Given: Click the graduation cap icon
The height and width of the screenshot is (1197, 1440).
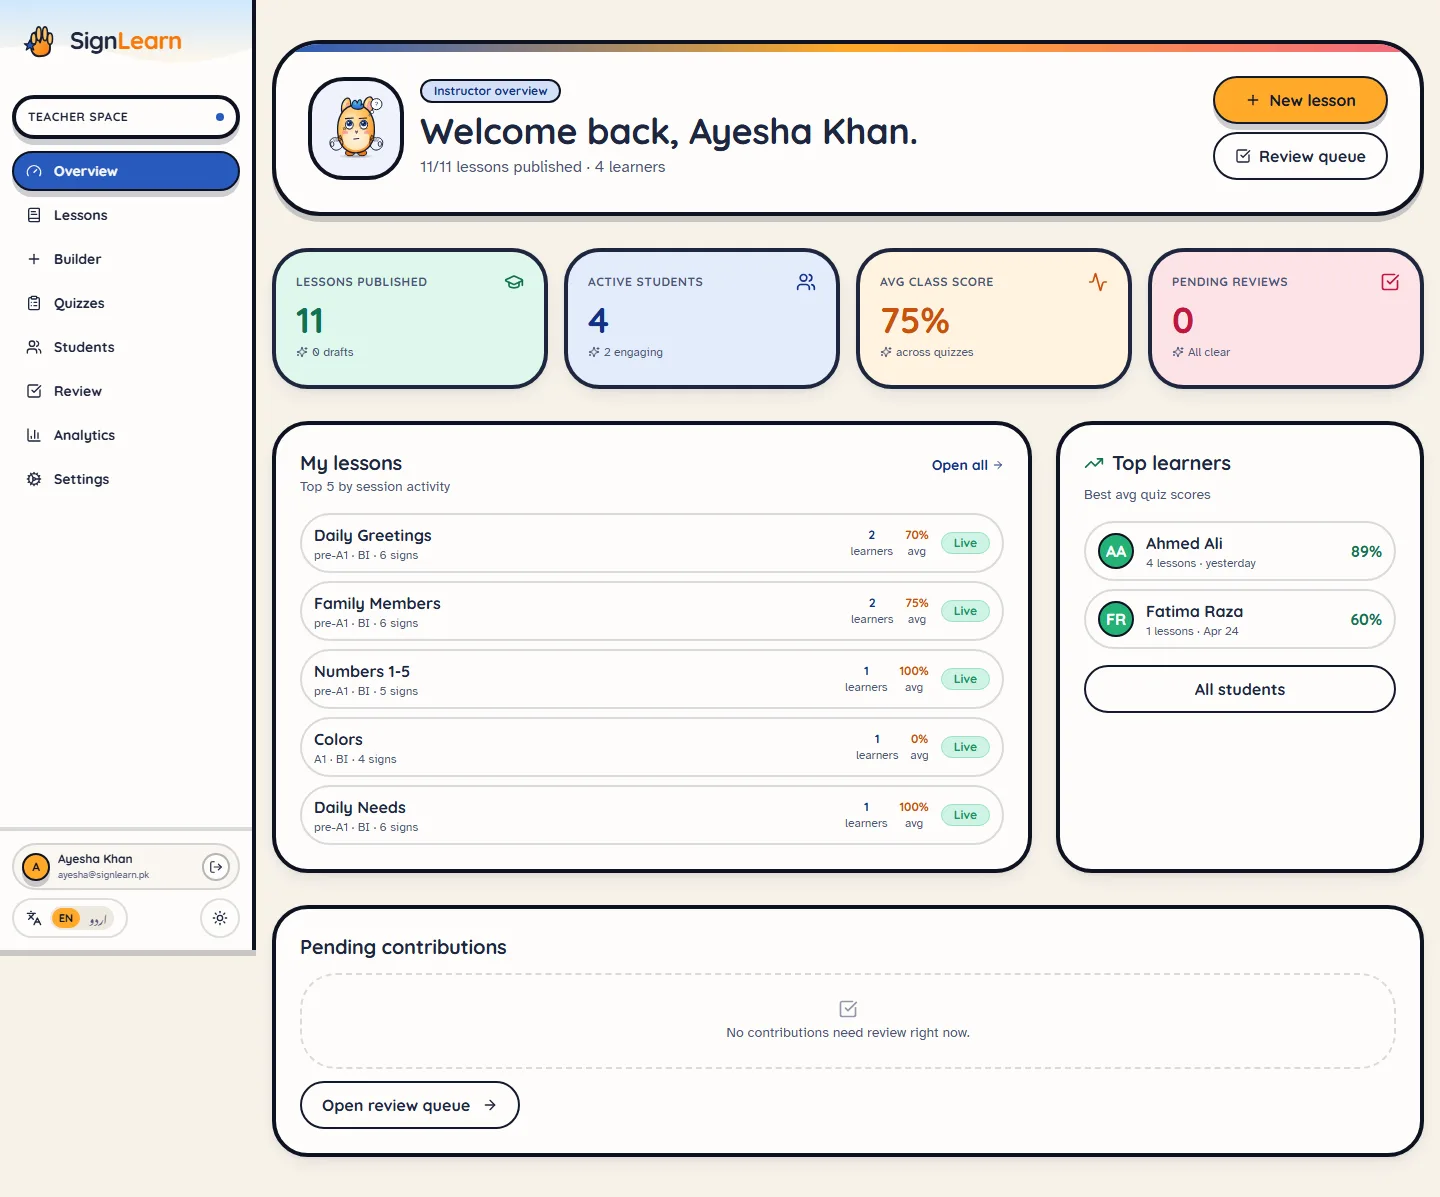Looking at the screenshot, I should (x=514, y=282).
